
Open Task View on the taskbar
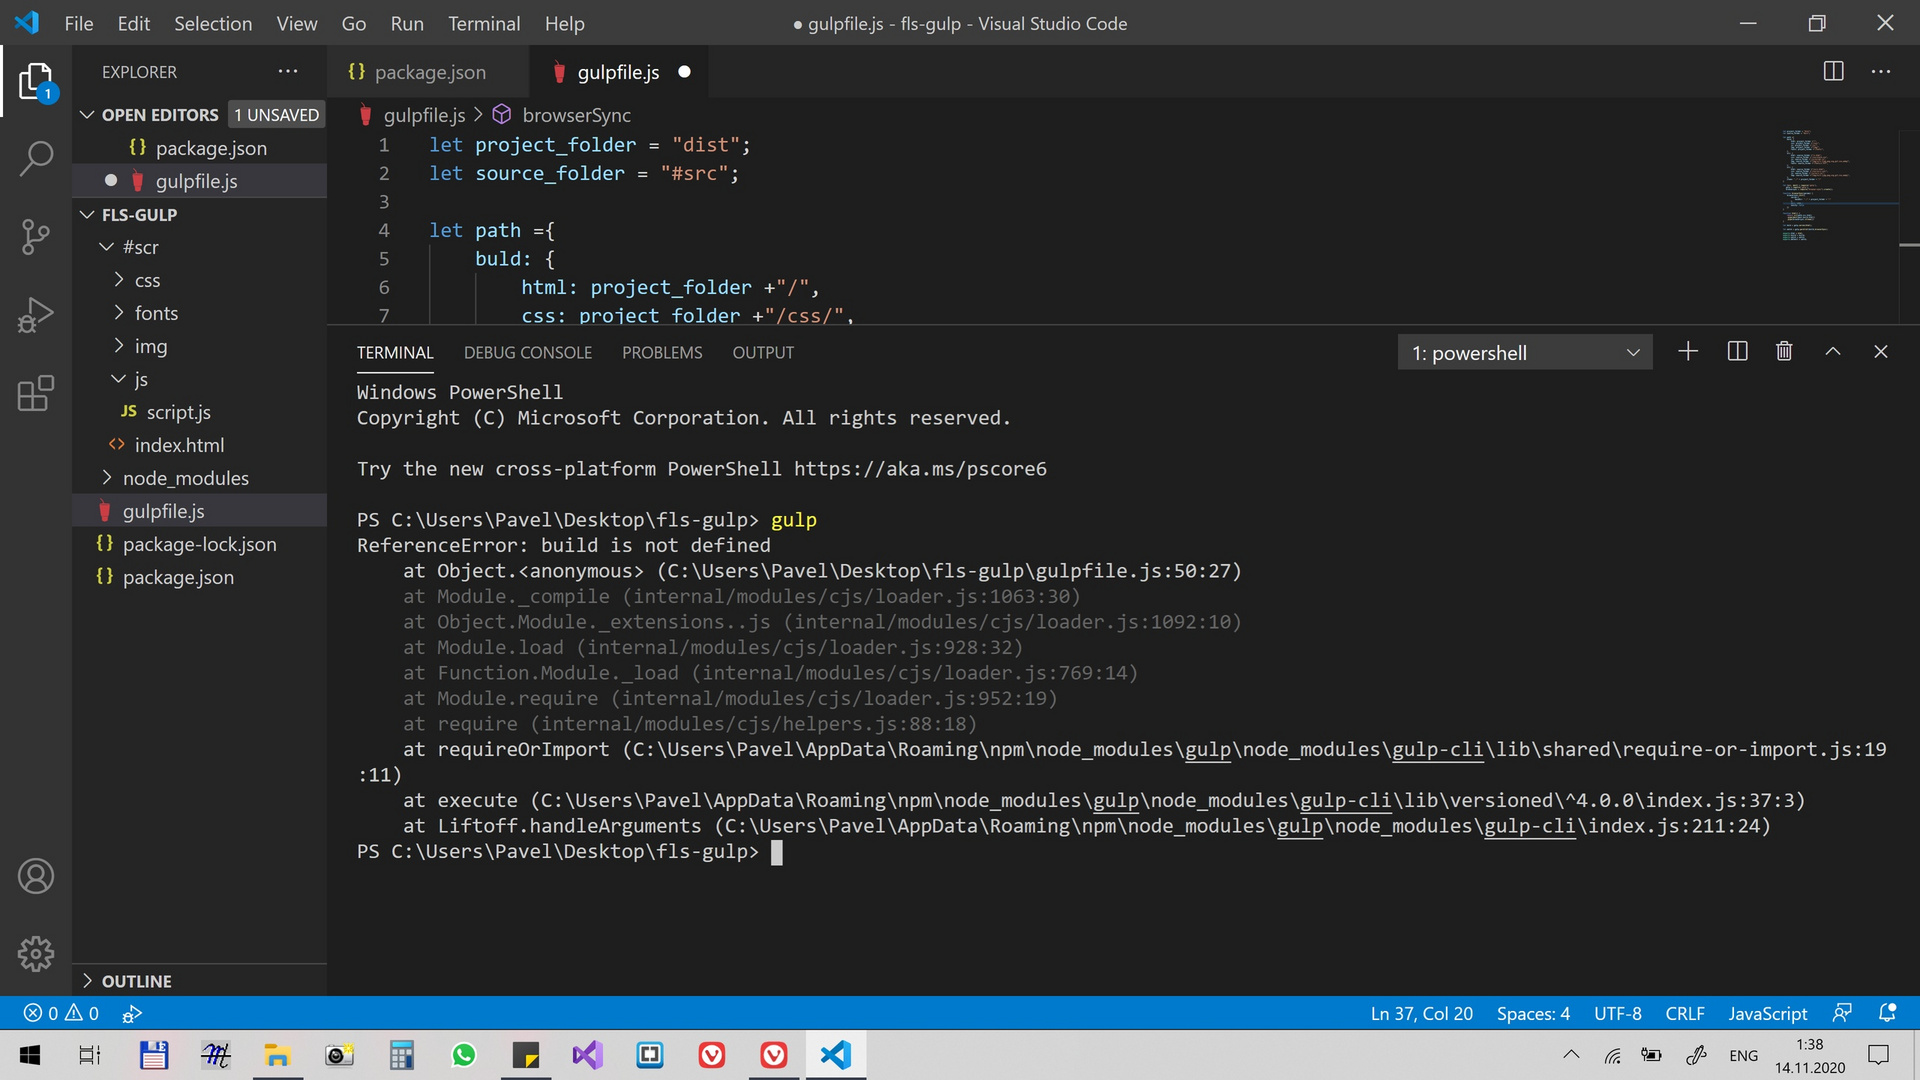coord(90,1055)
